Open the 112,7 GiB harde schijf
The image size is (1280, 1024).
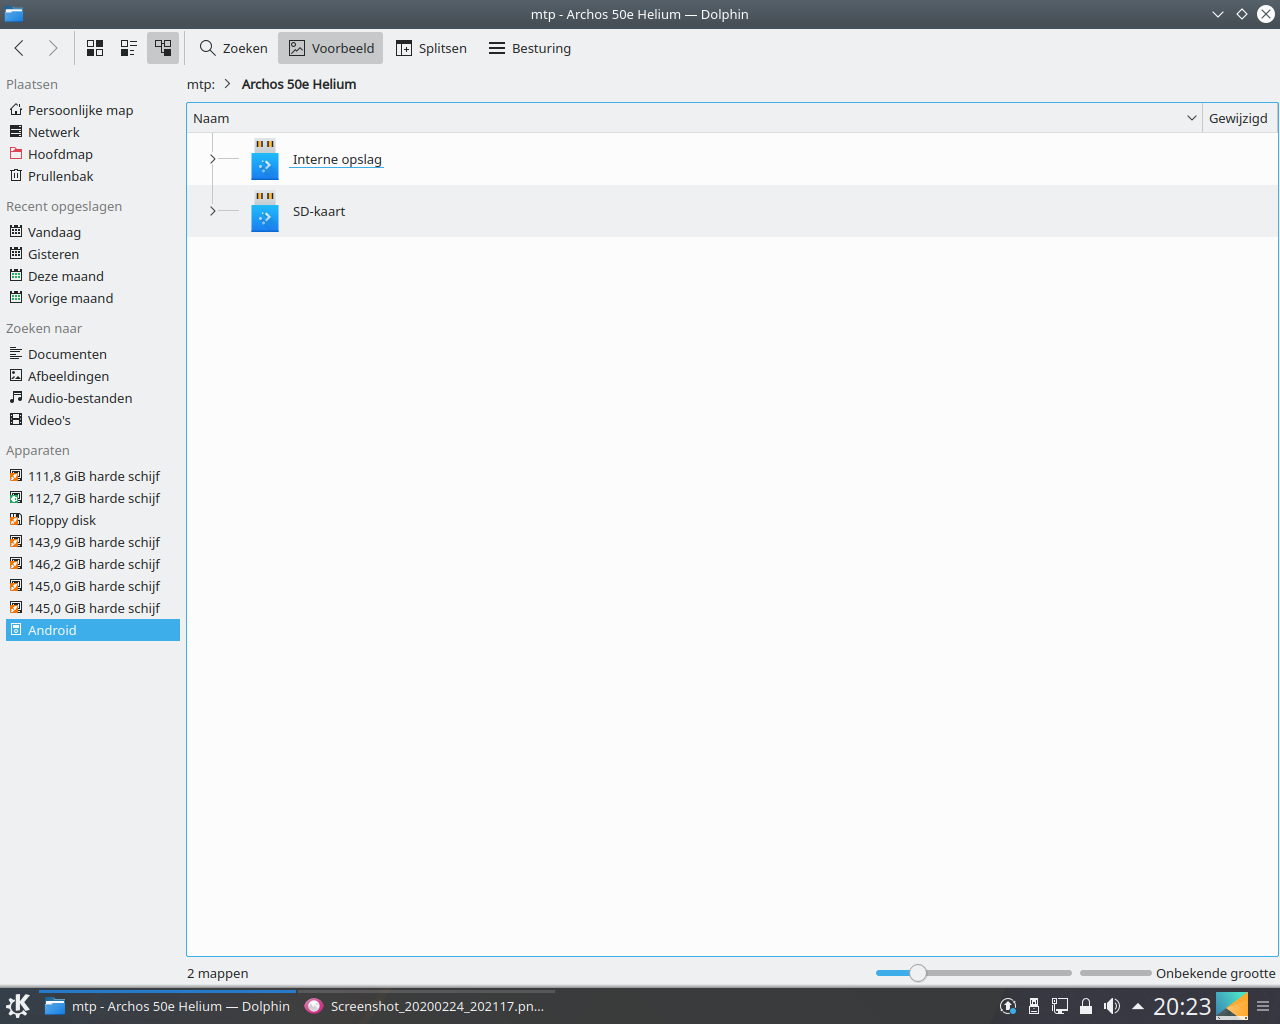click(x=93, y=498)
